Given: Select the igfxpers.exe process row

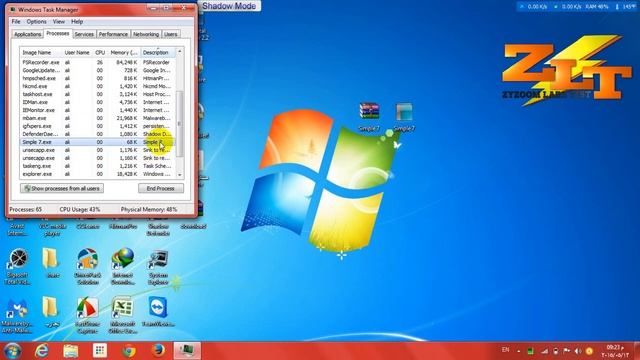Looking at the screenshot, I should click(98, 126).
